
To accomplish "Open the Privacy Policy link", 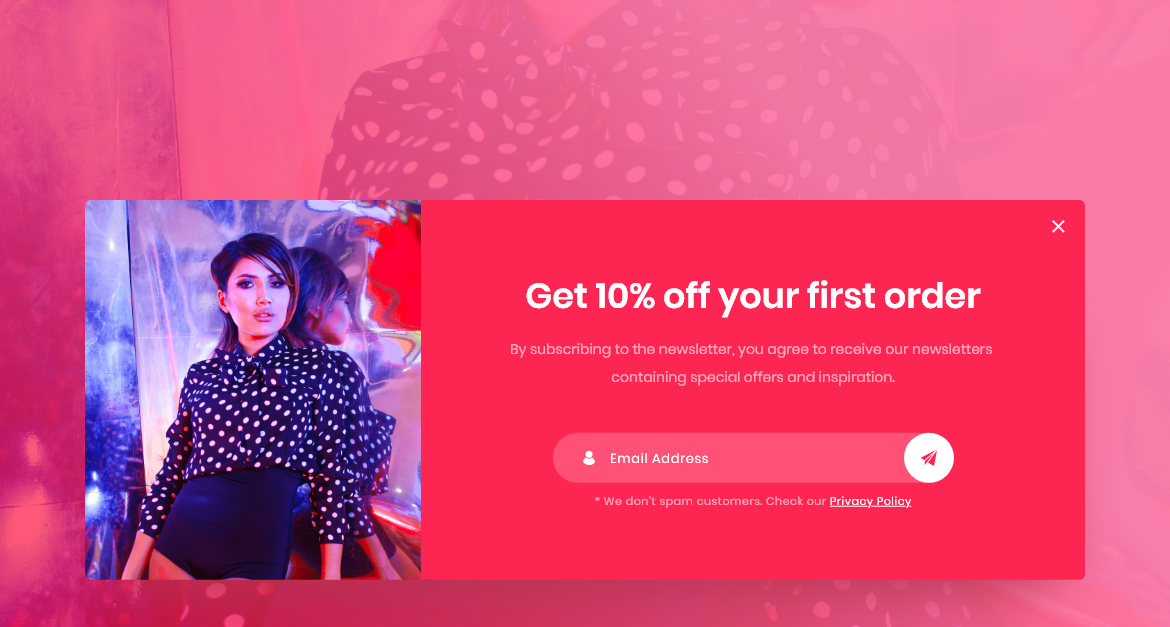I will [870, 501].
